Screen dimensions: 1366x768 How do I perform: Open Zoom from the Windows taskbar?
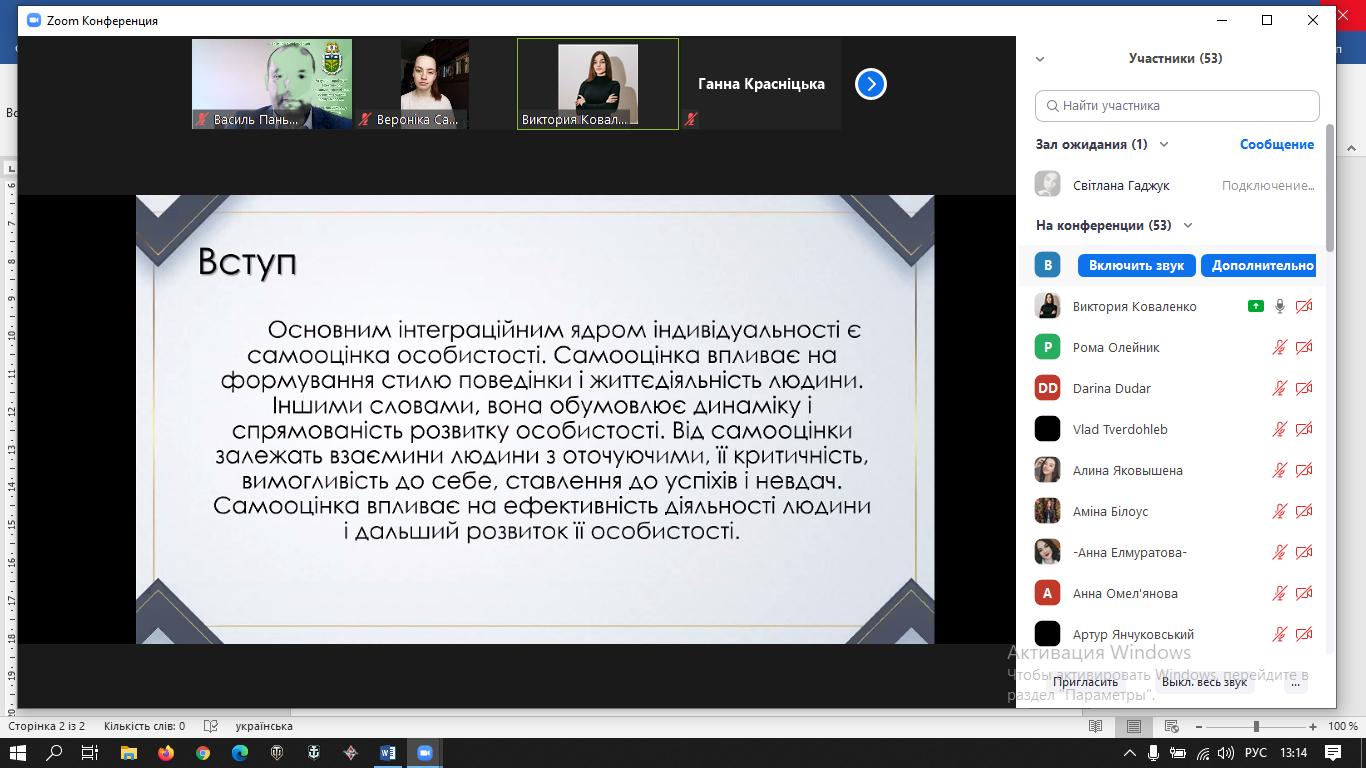[424, 753]
